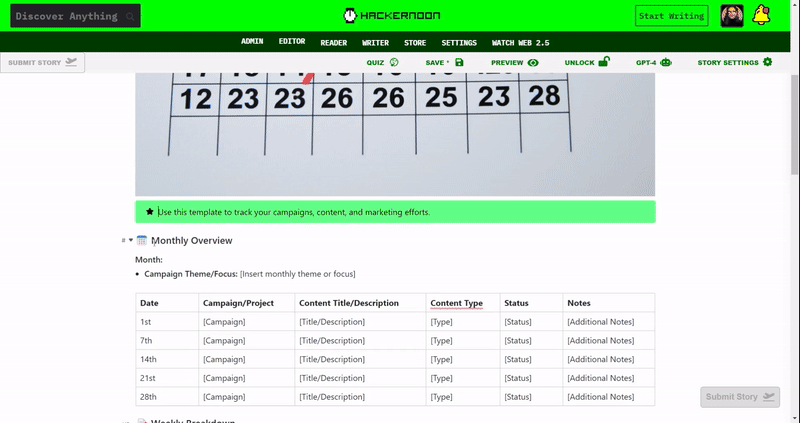Collapse the Monthly Overview section arrow
800x423 pixels.
131,240
